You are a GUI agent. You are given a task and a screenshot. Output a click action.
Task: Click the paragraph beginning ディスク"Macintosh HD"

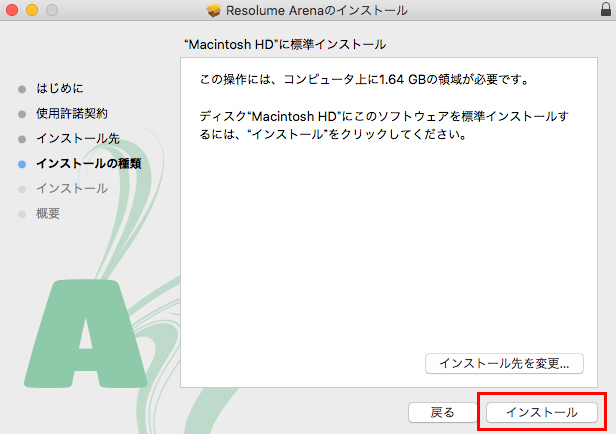pos(384,125)
